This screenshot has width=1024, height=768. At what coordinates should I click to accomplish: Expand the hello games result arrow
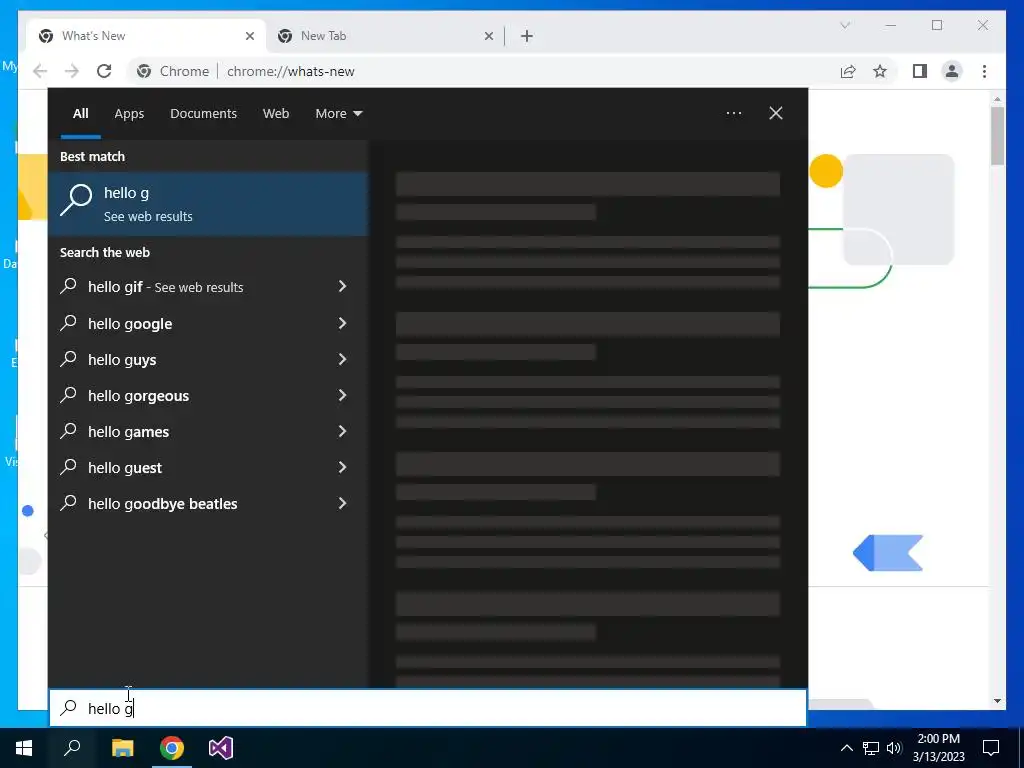pyautogui.click(x=342, y=430)
